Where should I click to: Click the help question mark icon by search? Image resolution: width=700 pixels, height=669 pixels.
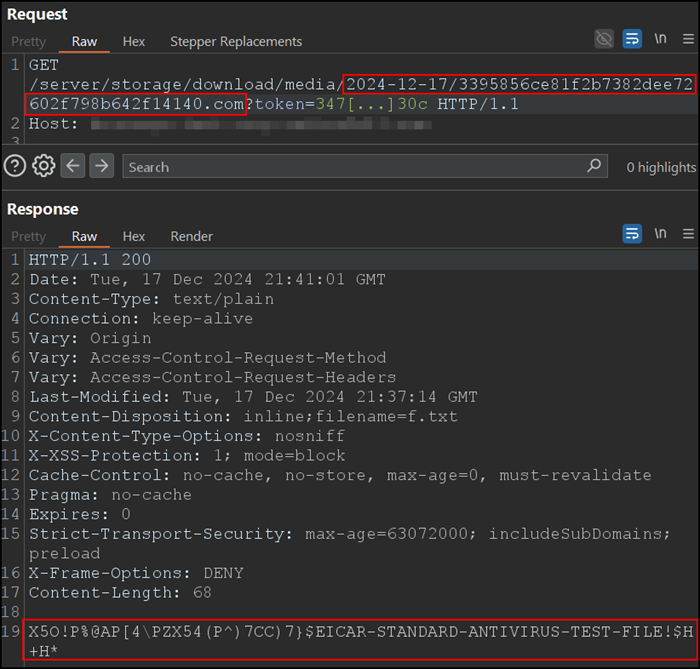tap(14, 166)
